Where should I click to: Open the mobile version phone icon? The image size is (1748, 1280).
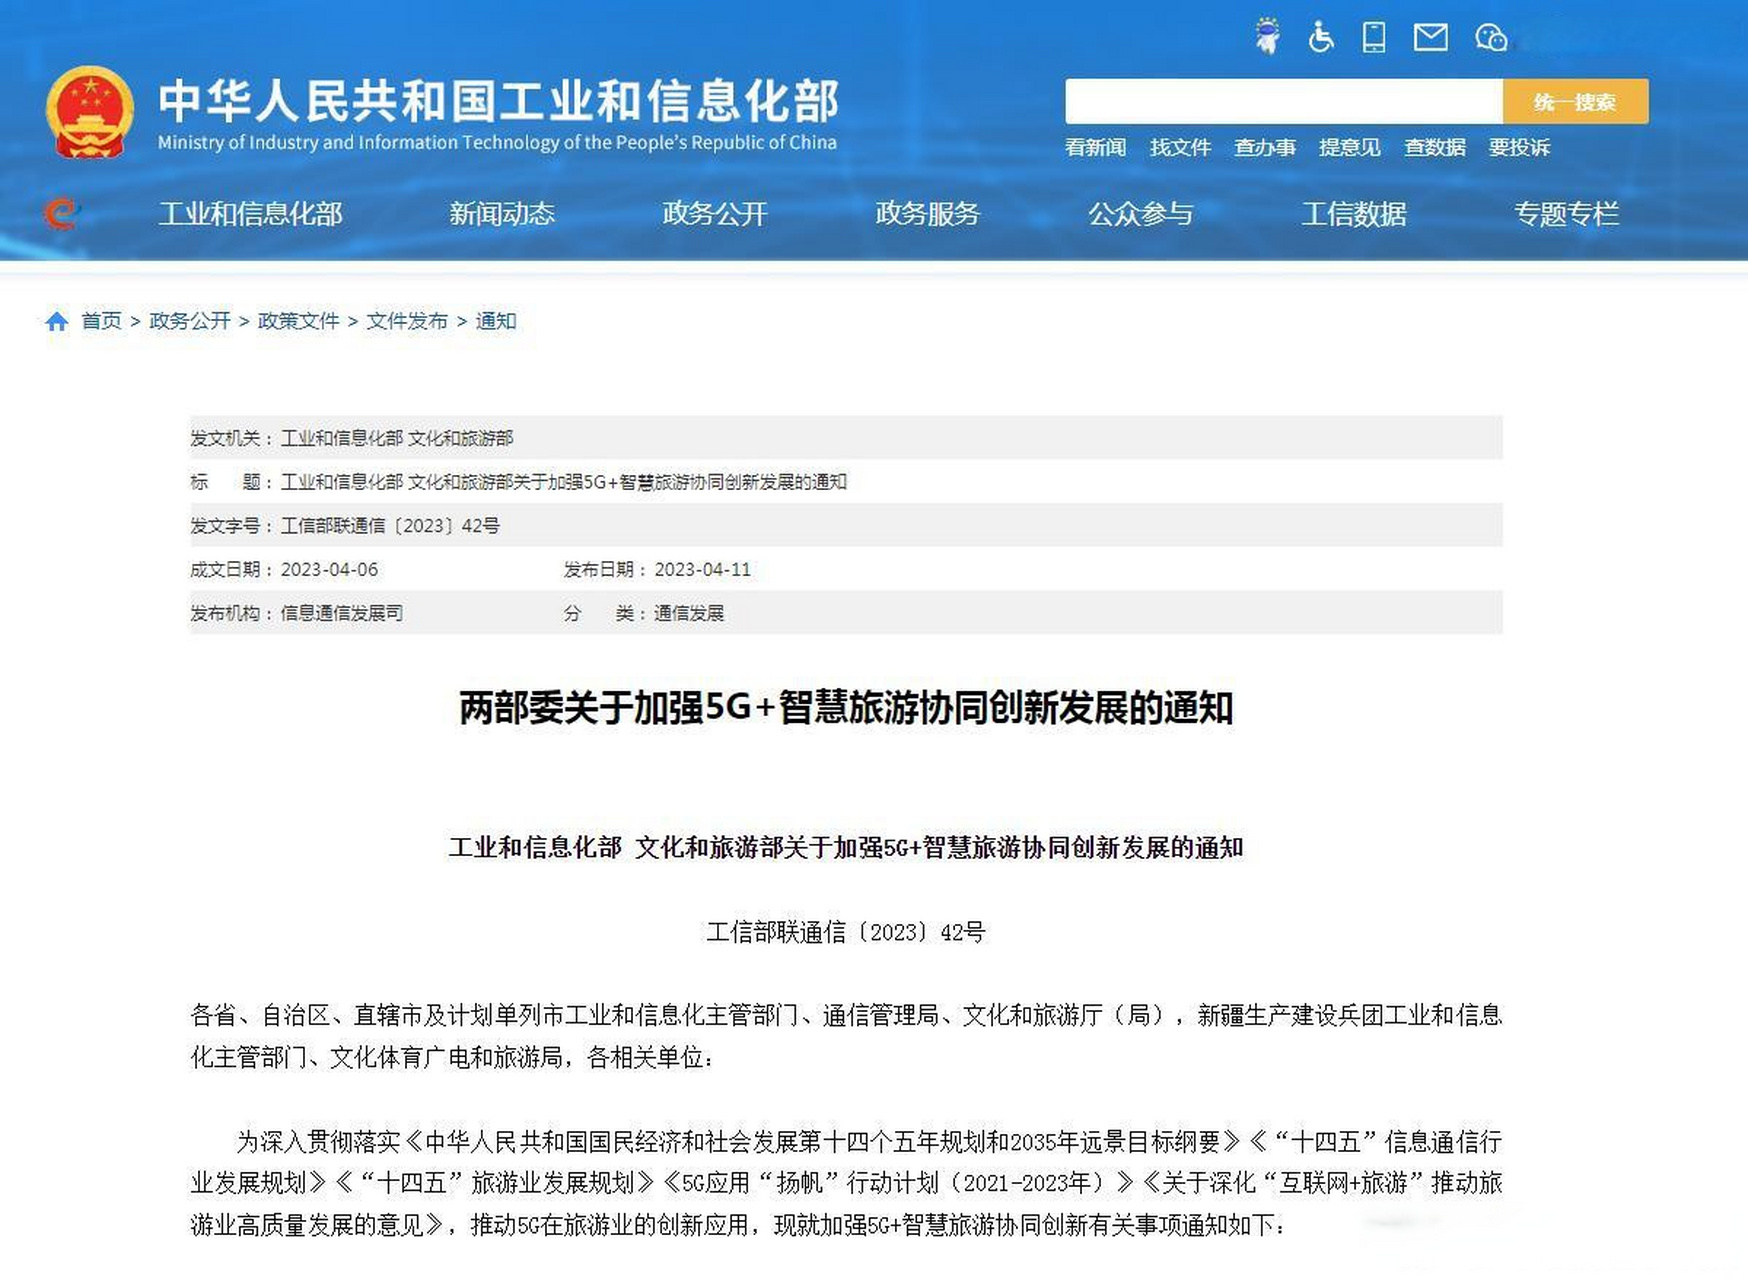click(1376, 38)
